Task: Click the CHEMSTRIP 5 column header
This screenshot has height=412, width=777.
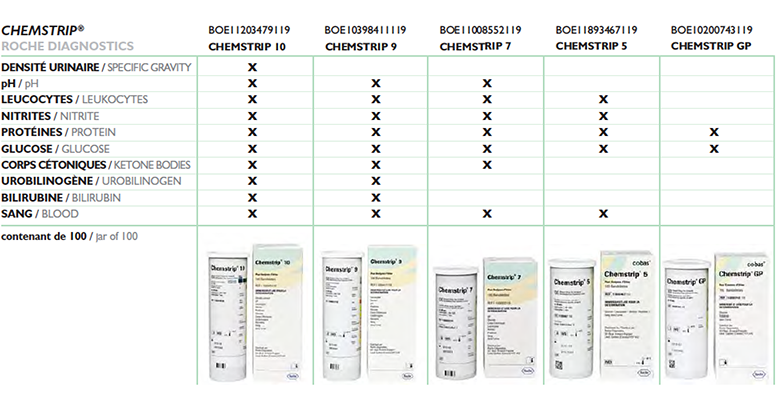Action: tap(591, 46)
